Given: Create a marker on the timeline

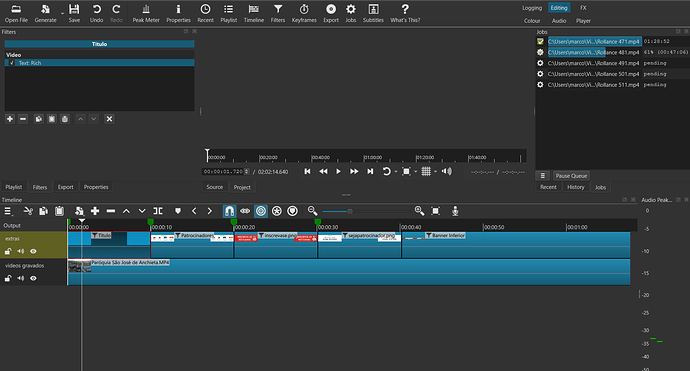Looking at the screenshot, I should point(178,211).
